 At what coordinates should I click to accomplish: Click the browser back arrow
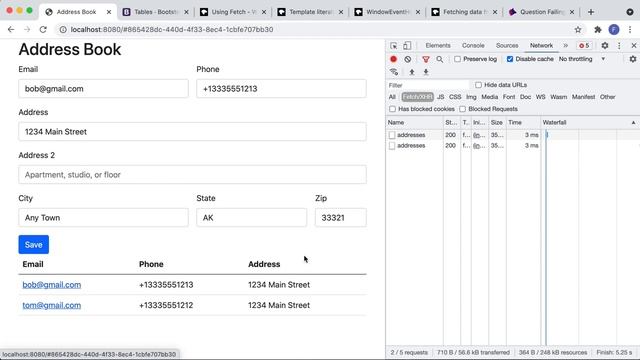click(11, 29)
